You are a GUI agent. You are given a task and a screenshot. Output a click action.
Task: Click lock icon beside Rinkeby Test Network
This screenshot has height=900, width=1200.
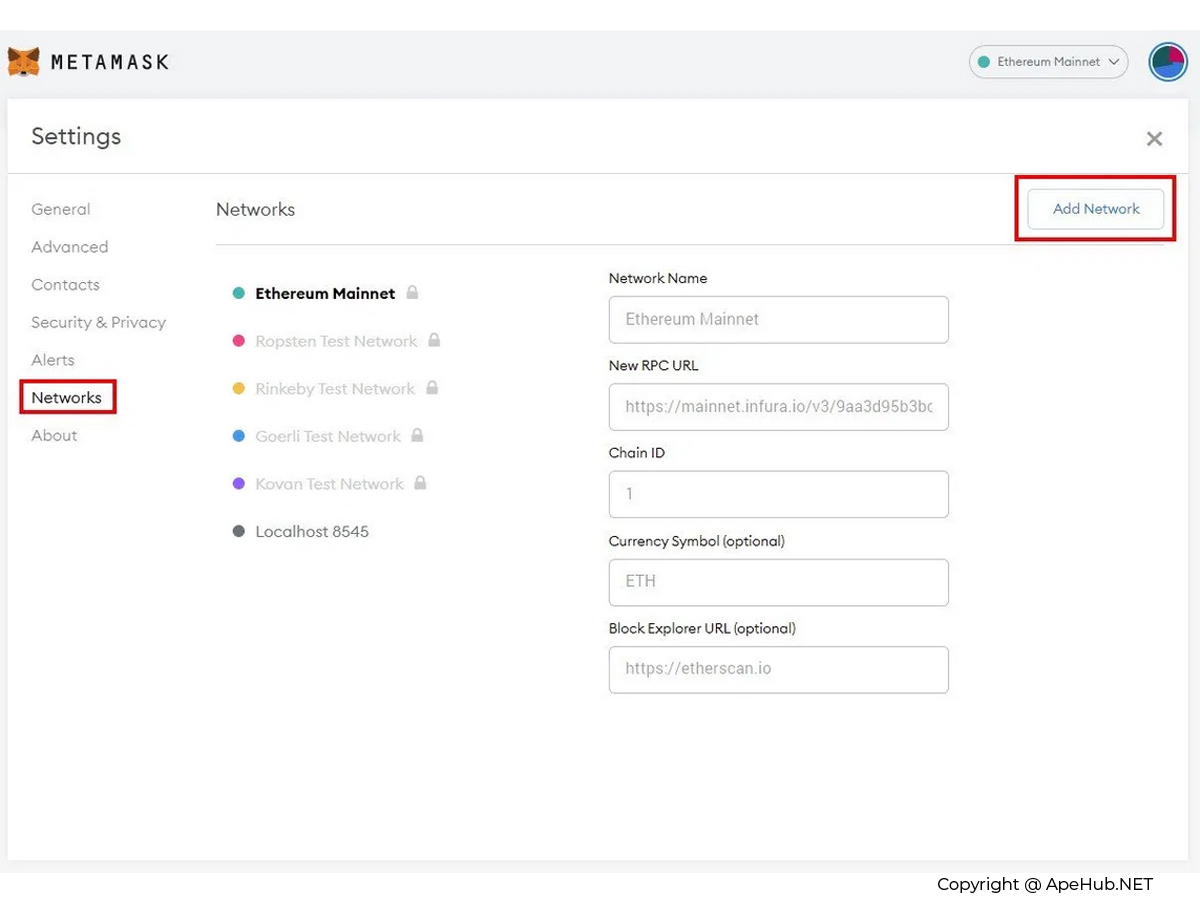(x=432, y=388)
